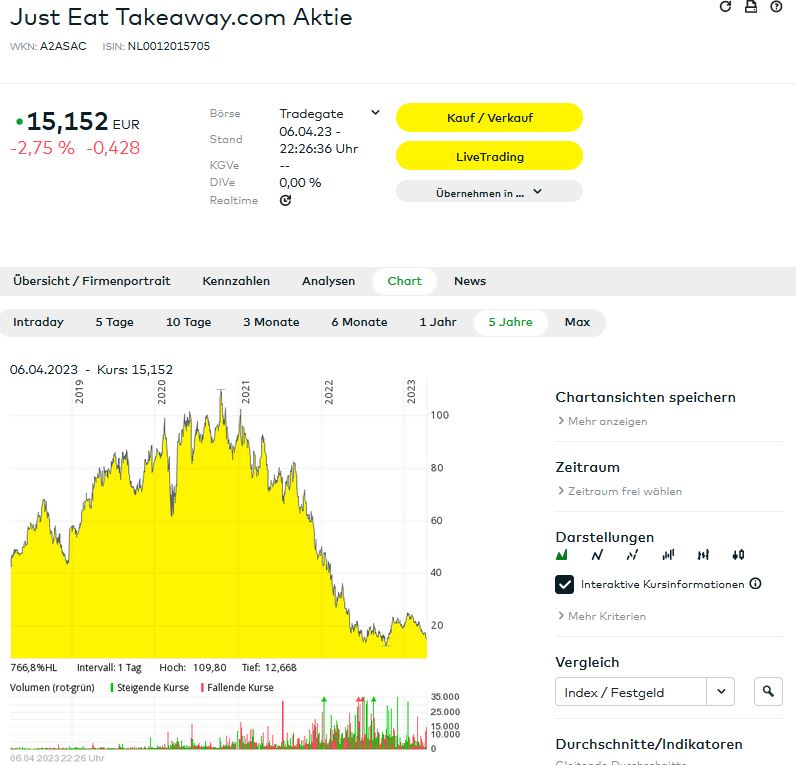The width and height of the screenshot is (805, 765).
Task: Click the info icon beside Interaktive Kursinformationen
Action: [x=755, y=584]
